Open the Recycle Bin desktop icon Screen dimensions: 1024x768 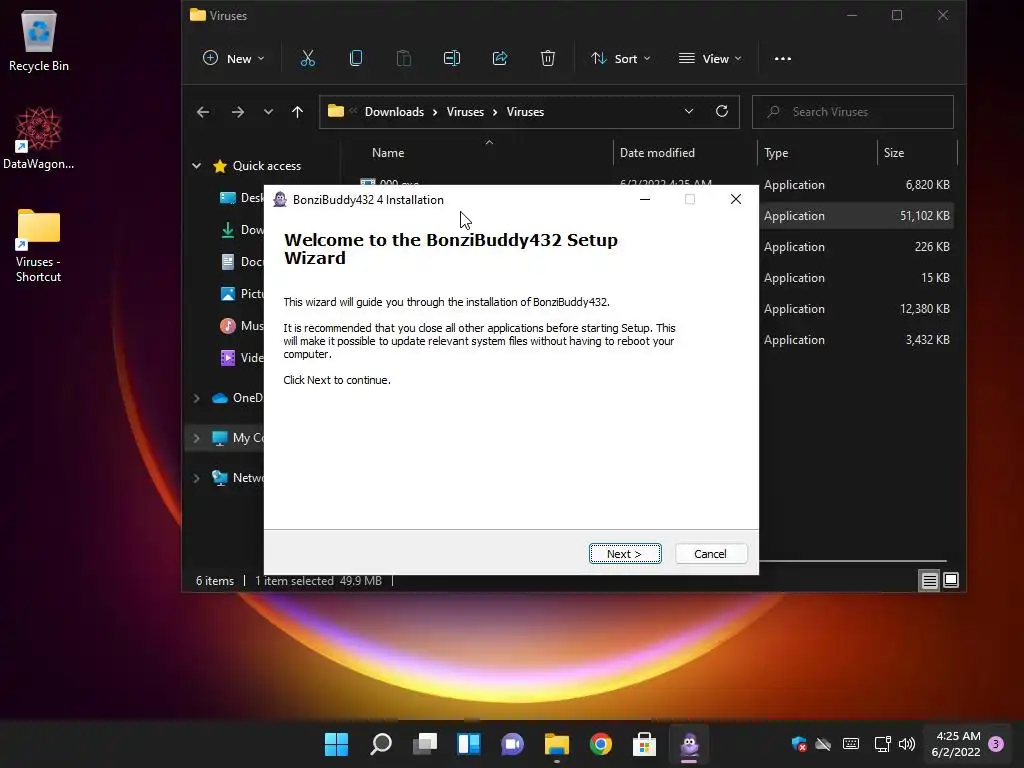39,40
